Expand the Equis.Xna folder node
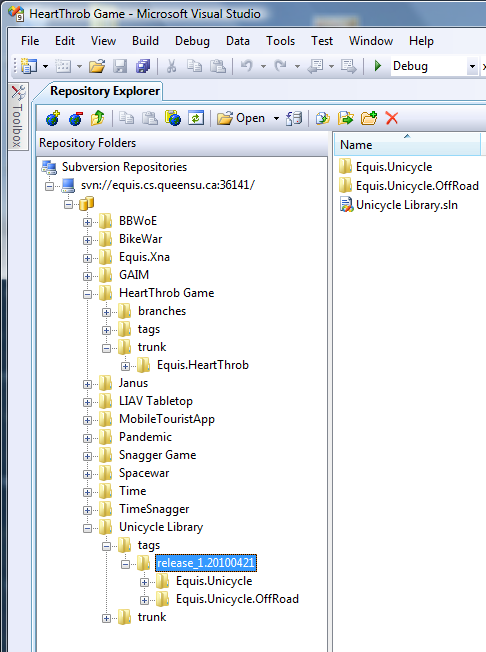 tap(87, 258)
